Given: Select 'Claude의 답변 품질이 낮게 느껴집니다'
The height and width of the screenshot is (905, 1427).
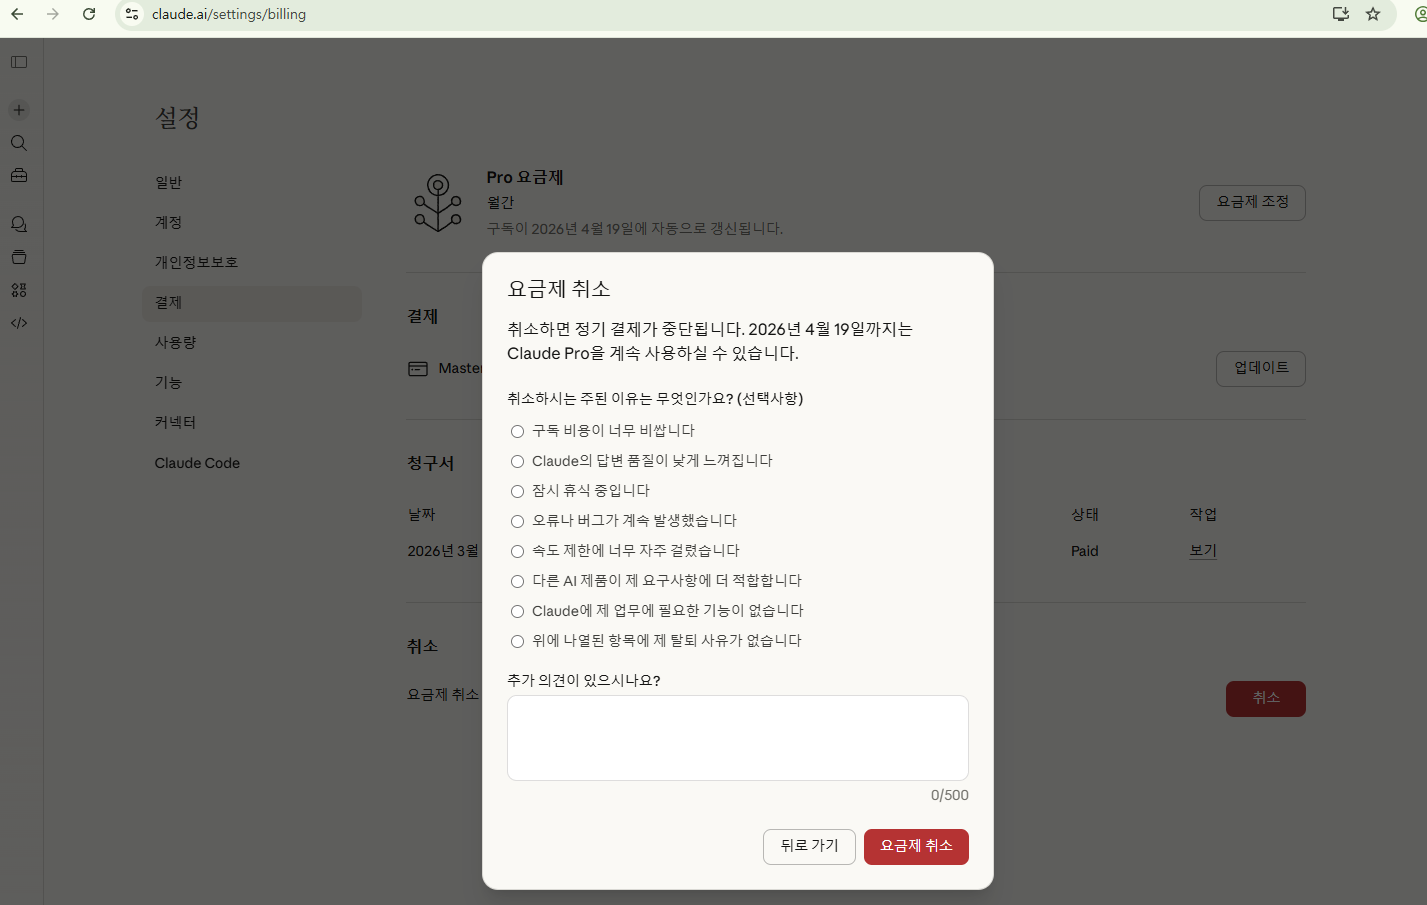Looking at the screenshot, I should click(517, 461).
